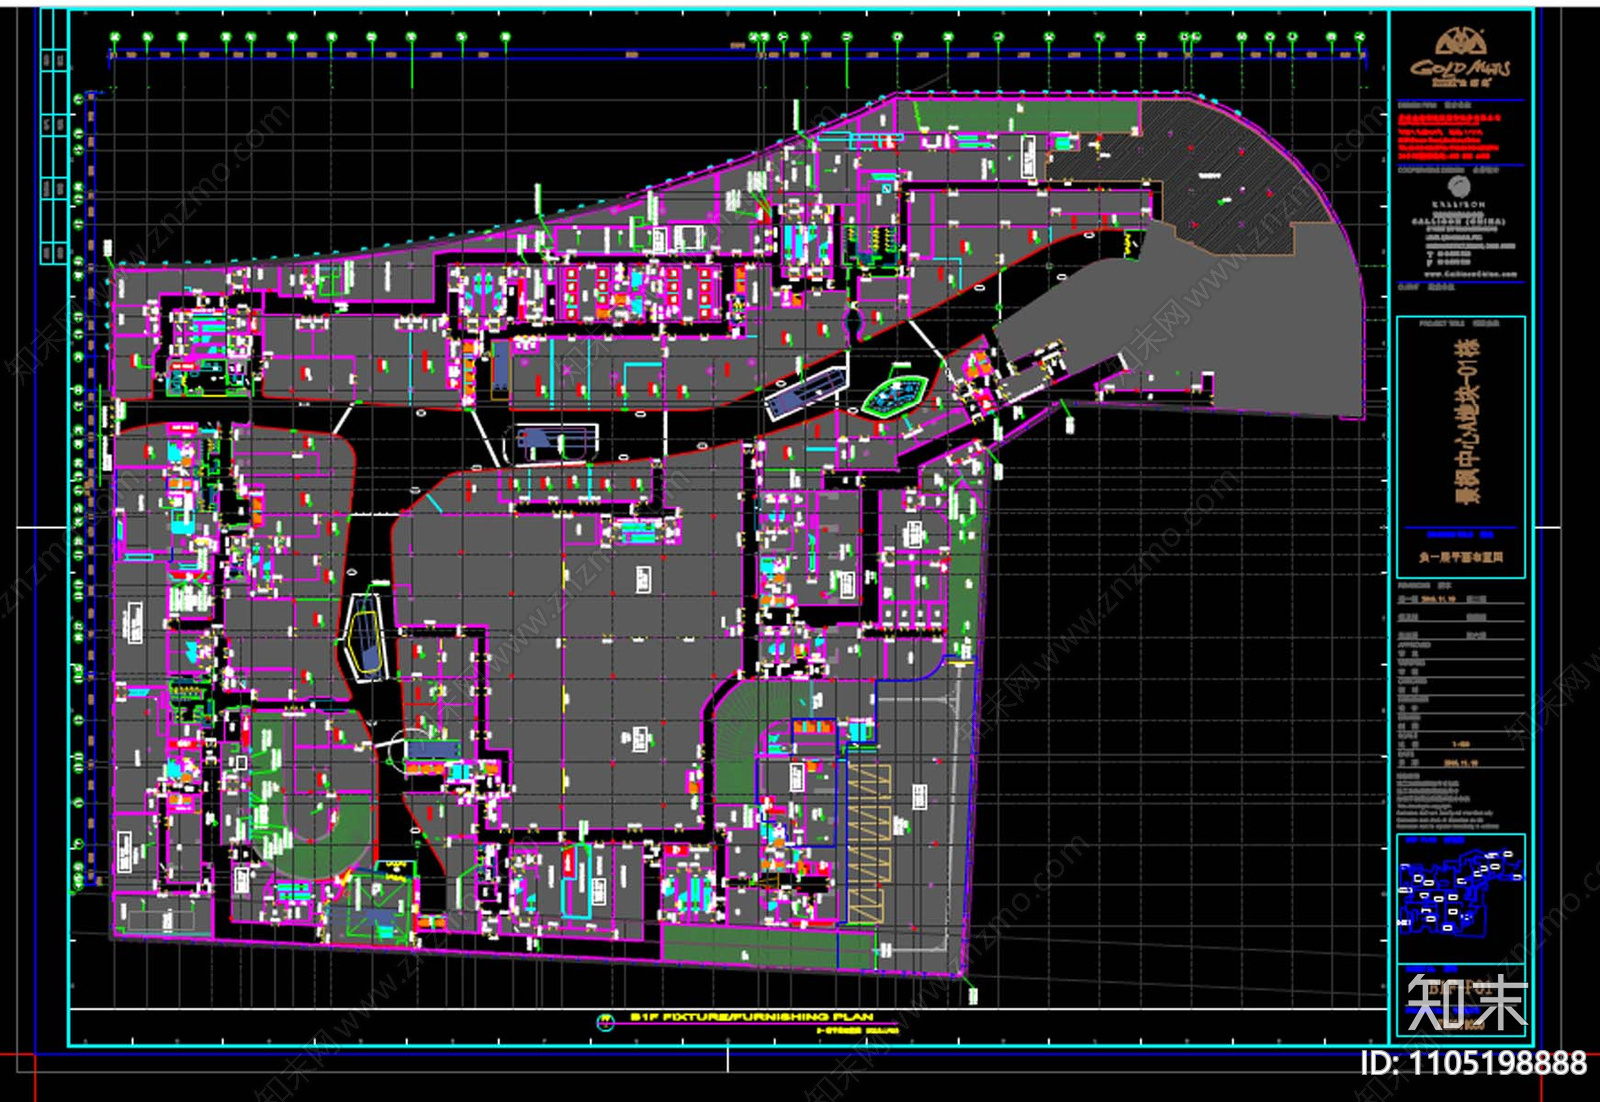Click the Callison round logo emblem

(x=1459, y=187)
